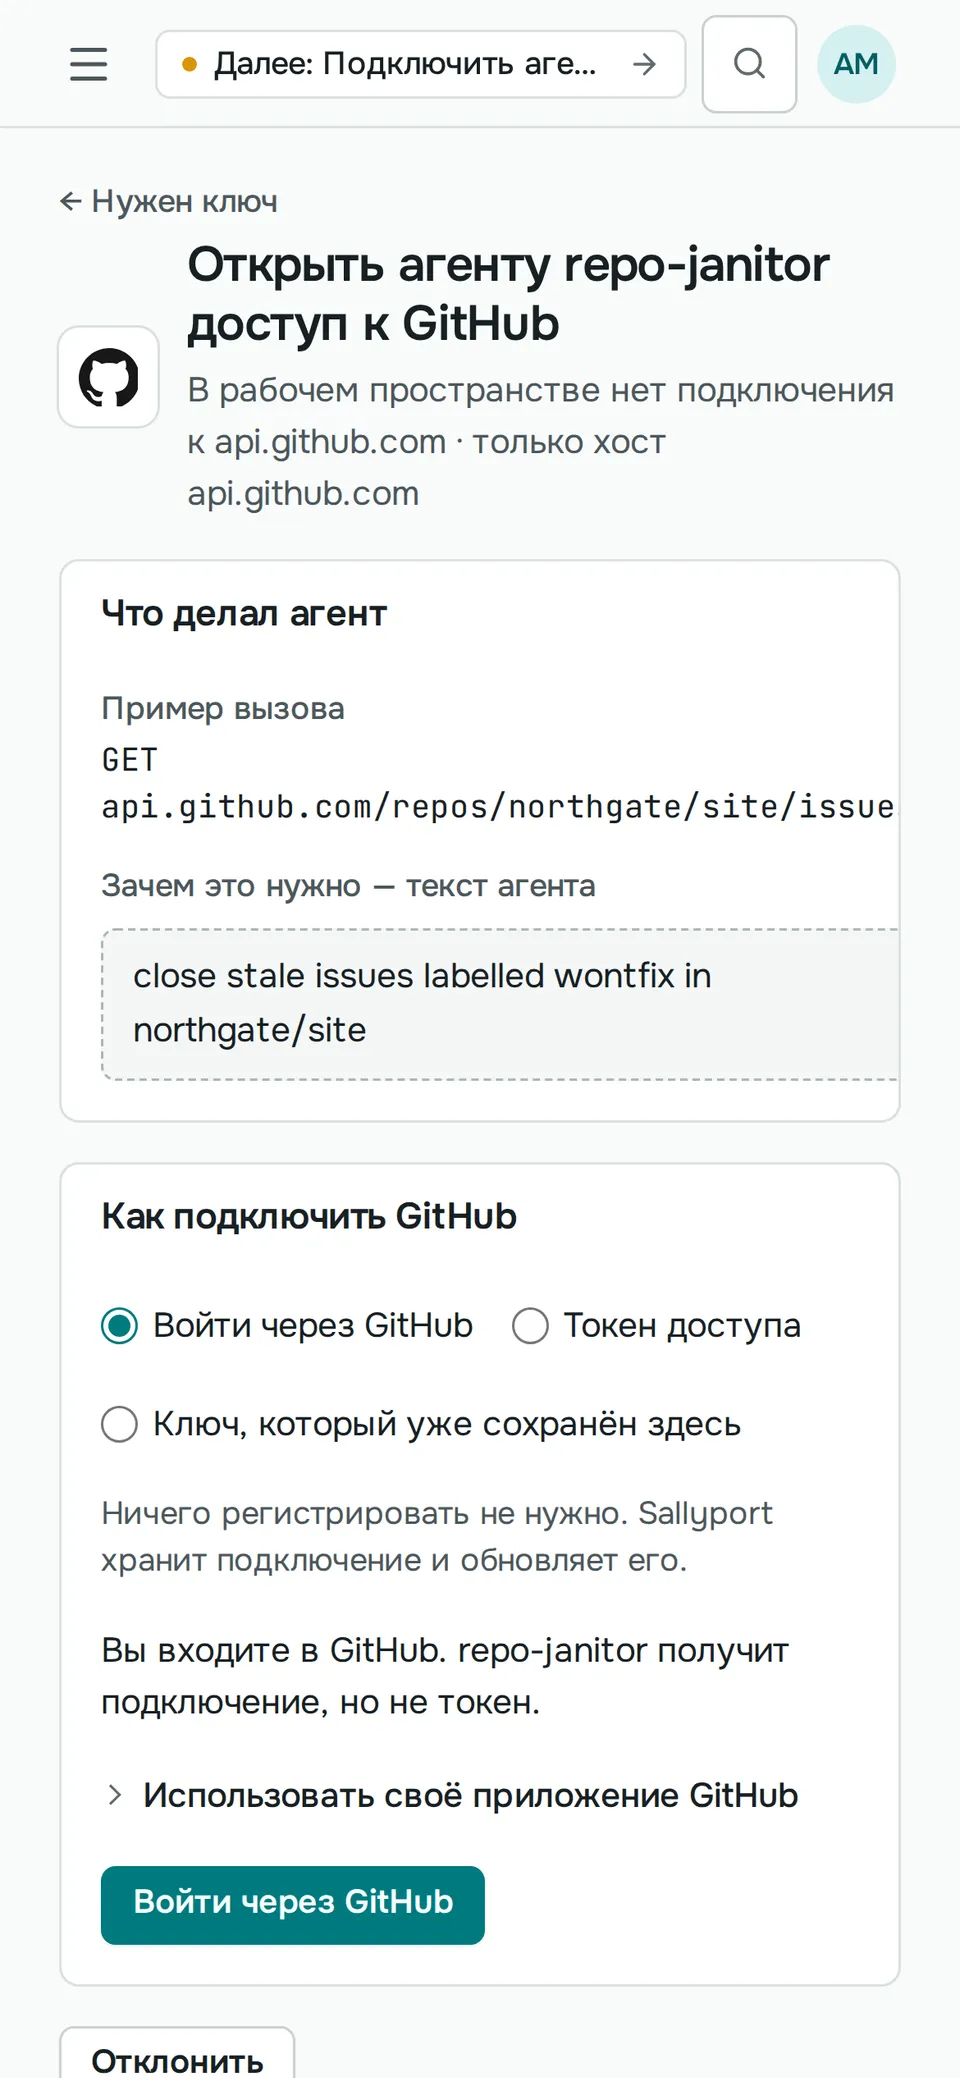The height and width of the screenshot is (2078, 960).
Task: Open search with magnifier icon
Action: (749, 64)
